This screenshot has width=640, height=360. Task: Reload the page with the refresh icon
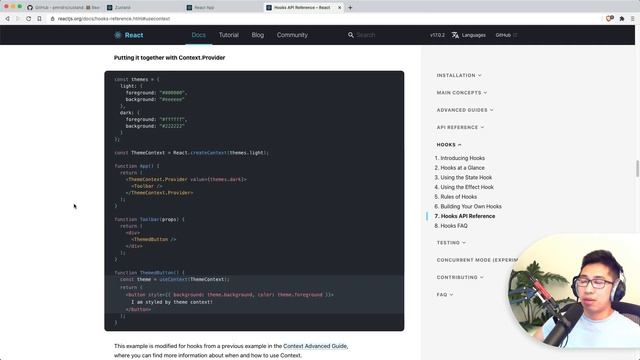click(29, 19)
